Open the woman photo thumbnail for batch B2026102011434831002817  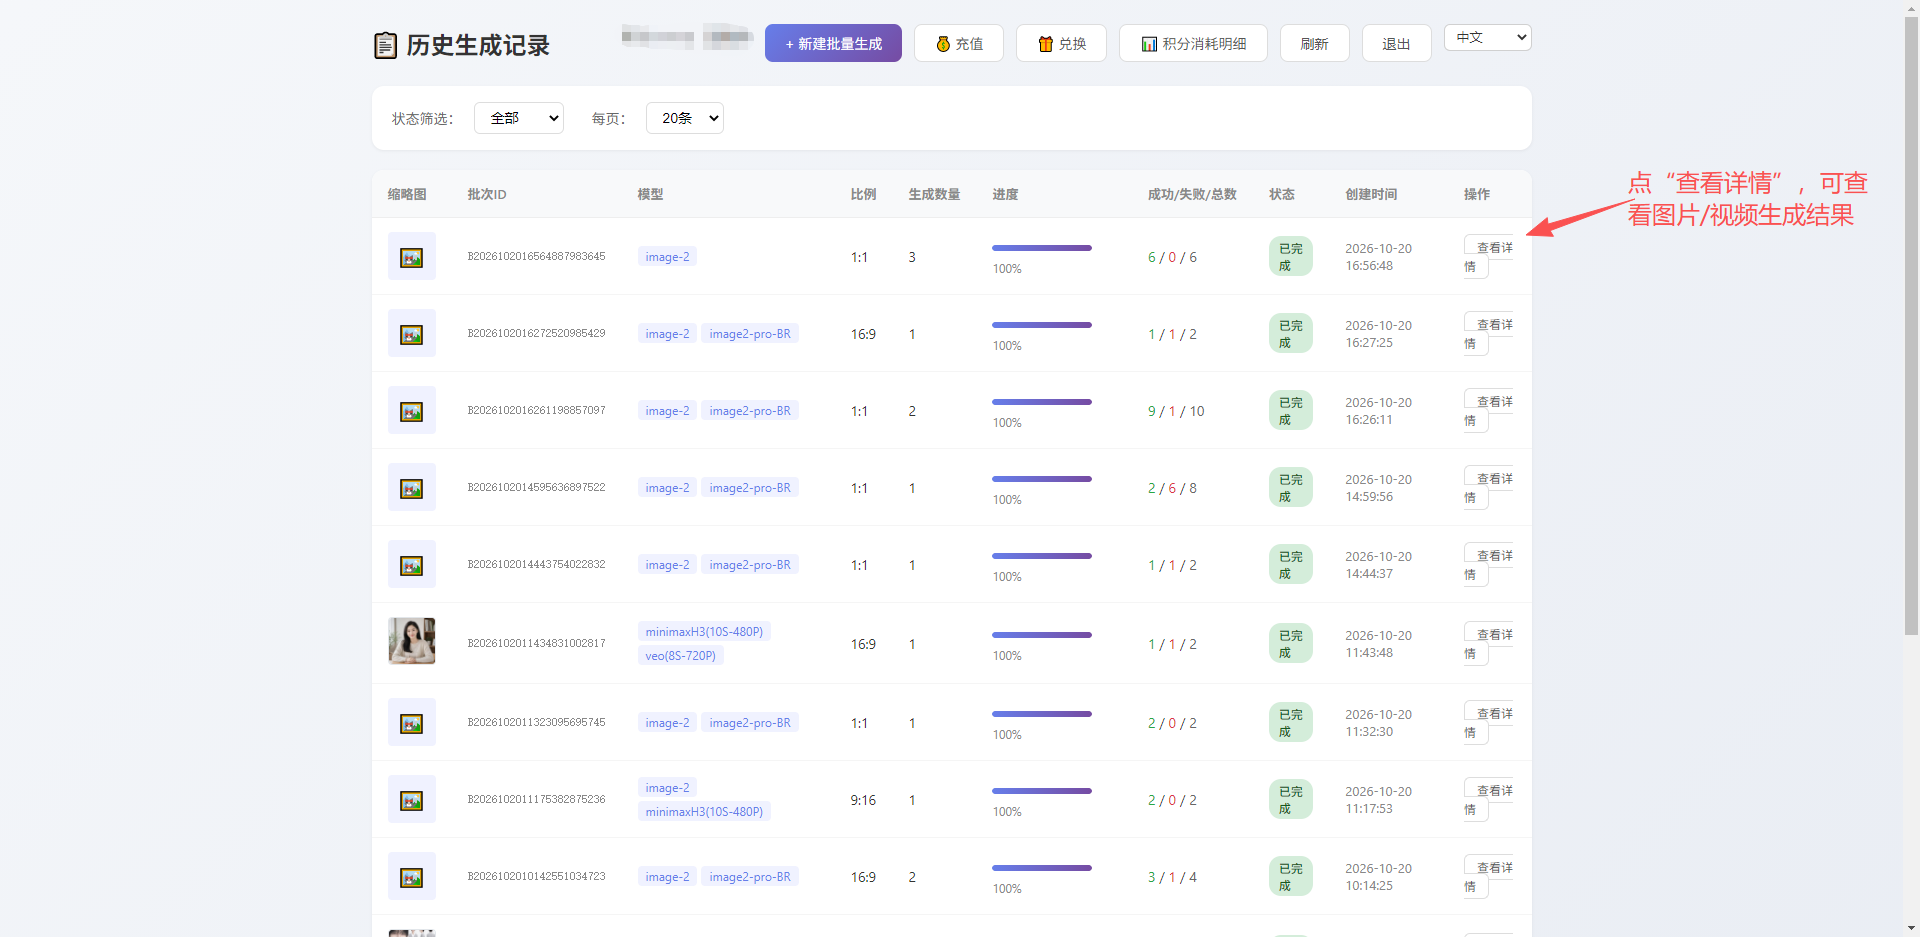coord(412,641)
